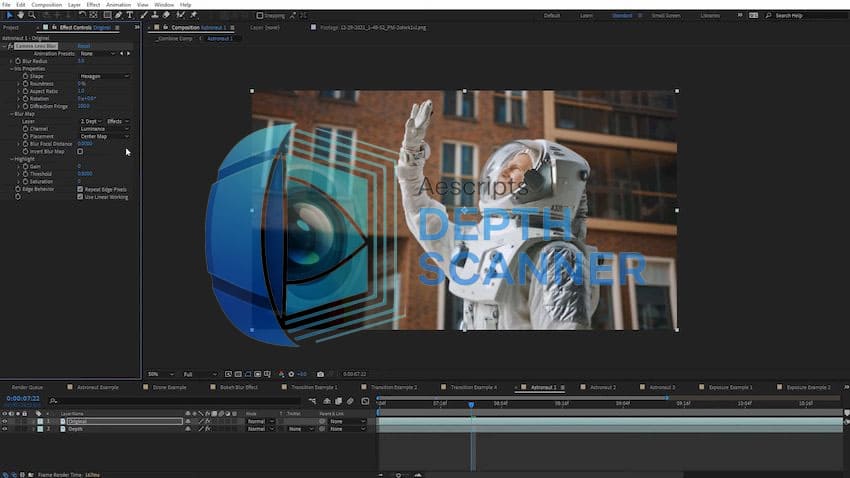The height and width of the screenshot is (478, 850).
Task: Click the current timecode 0:00:07:22 display
Action: [x=23, y=398]
